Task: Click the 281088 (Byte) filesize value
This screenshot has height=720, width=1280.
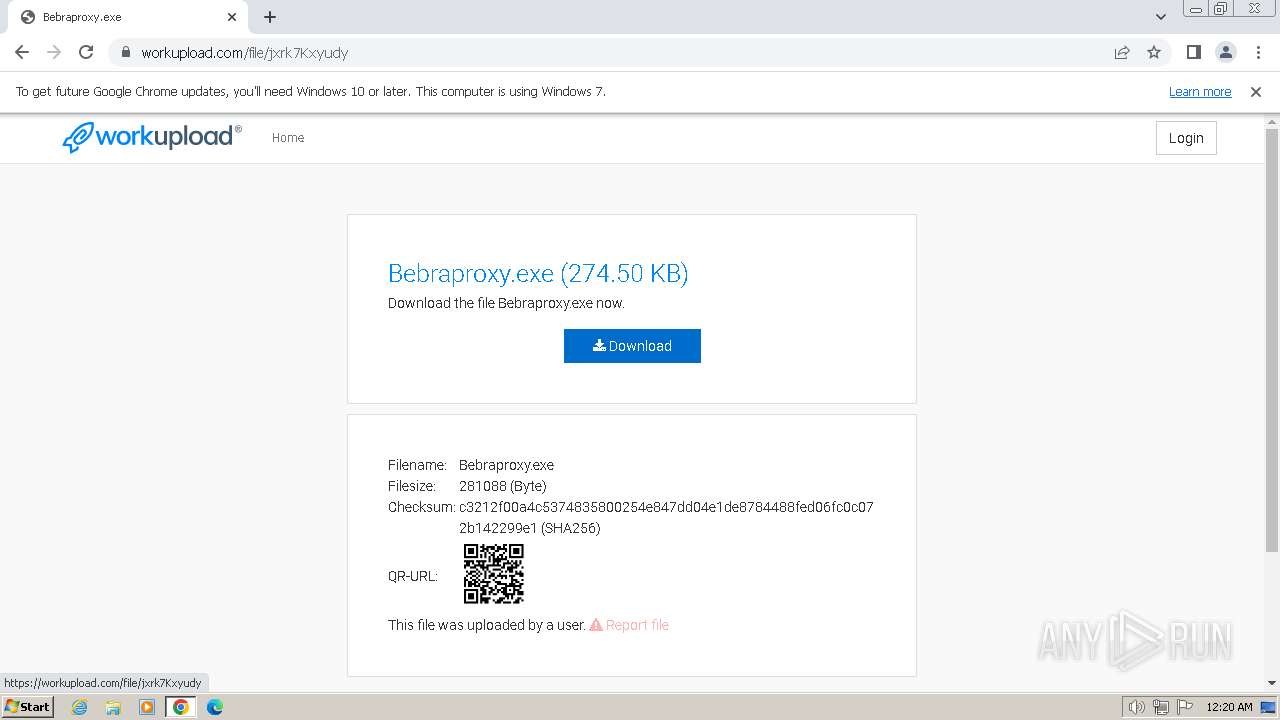Action: pyautogui.click(x=503, y=486)
